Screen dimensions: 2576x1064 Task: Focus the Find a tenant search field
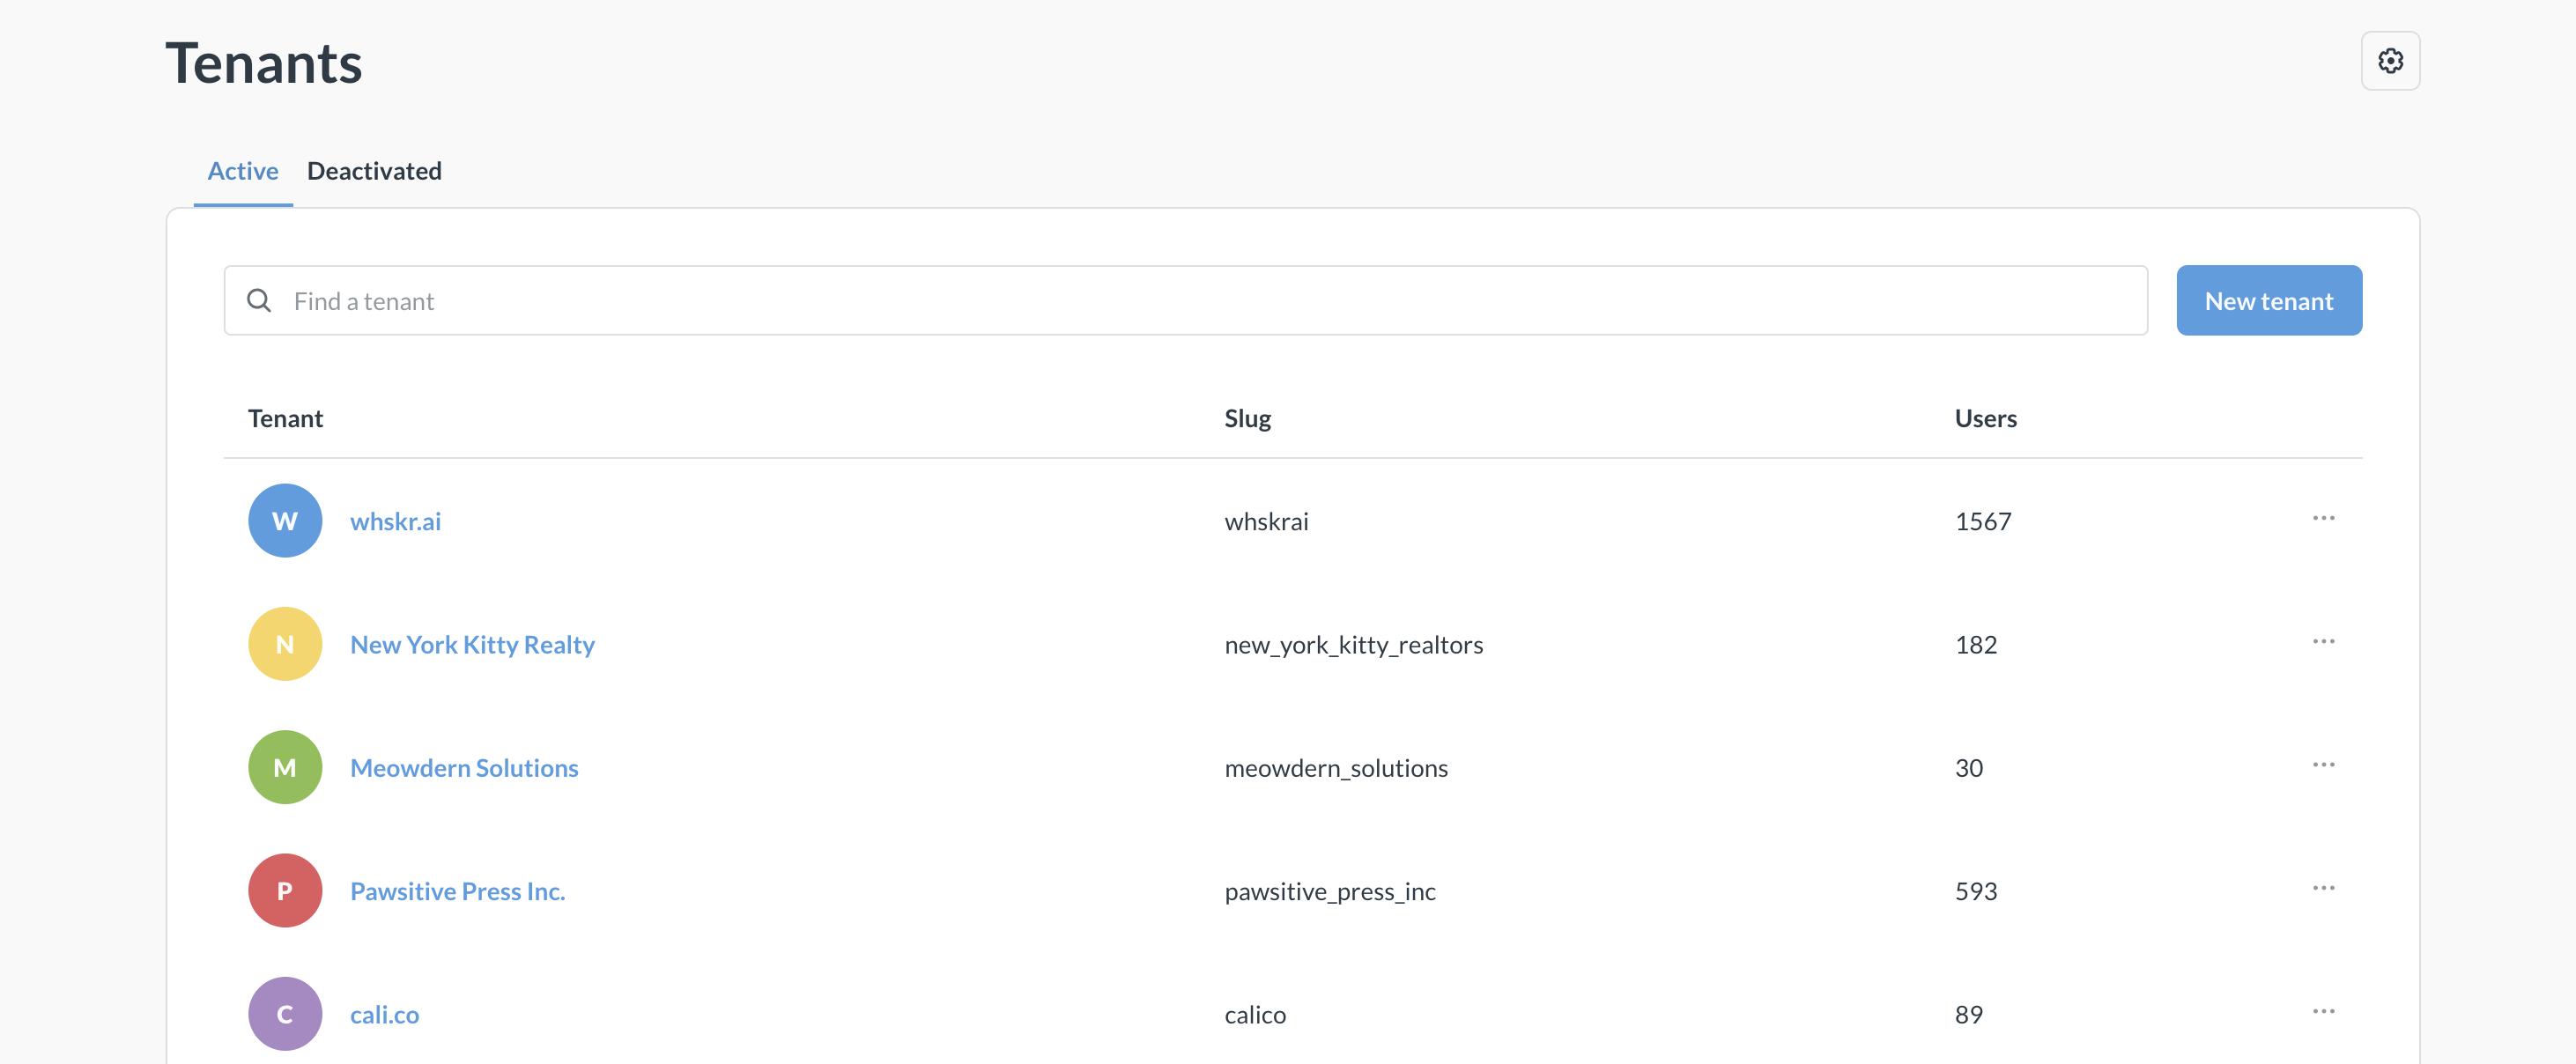point(1200,301)
